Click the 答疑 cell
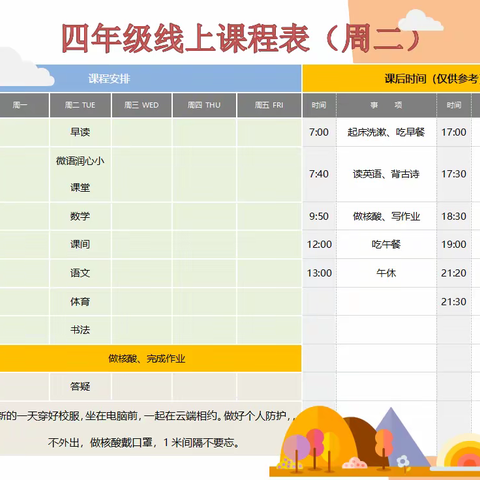This screenshot has width=480, height=480. 80,387
